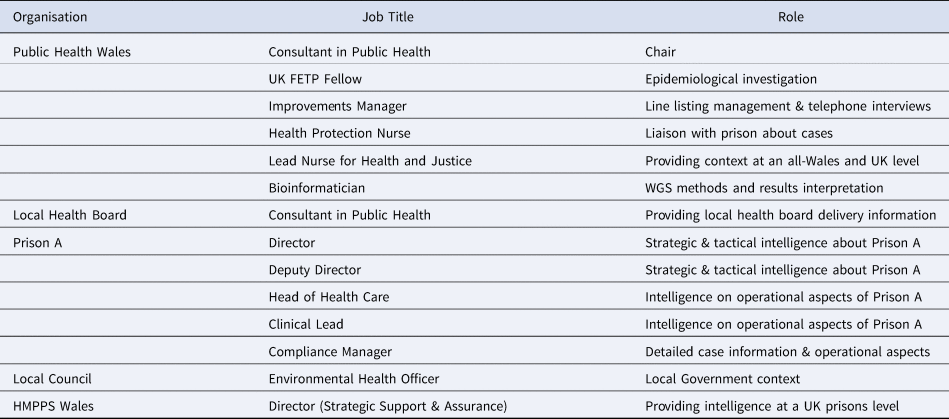Screen dimensions: 949x419
Task: Select the Head of Health Care cell
Action: pos(328,297)
